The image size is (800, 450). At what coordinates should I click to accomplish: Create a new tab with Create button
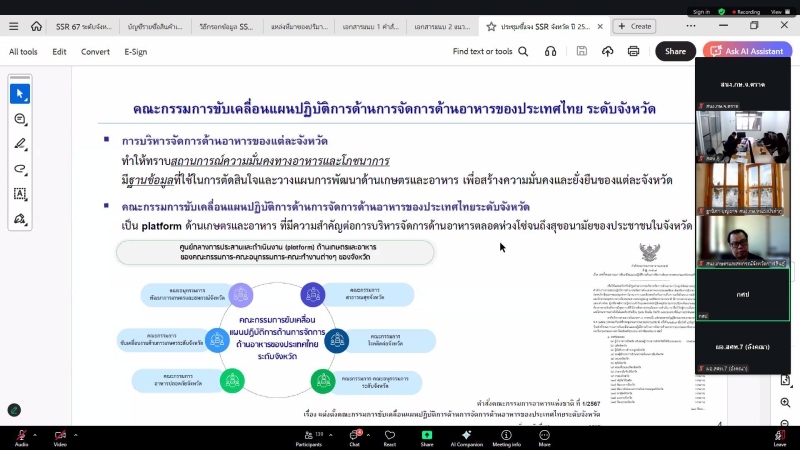[x=634, y=26]
